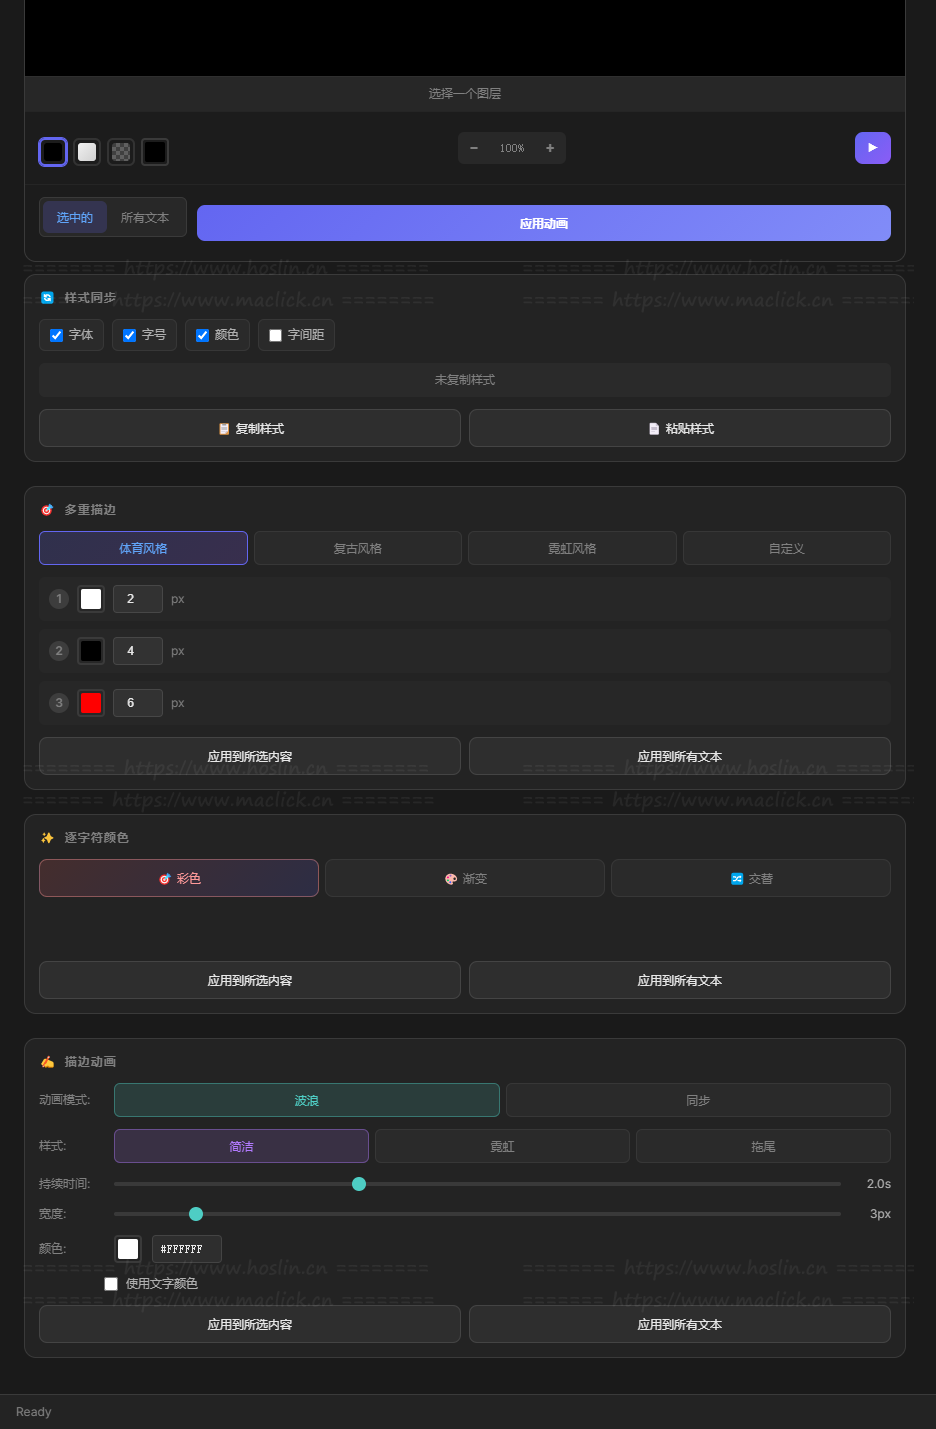Click the 多重描边 target icon
936x1429 pixels.
coord(47,510)
